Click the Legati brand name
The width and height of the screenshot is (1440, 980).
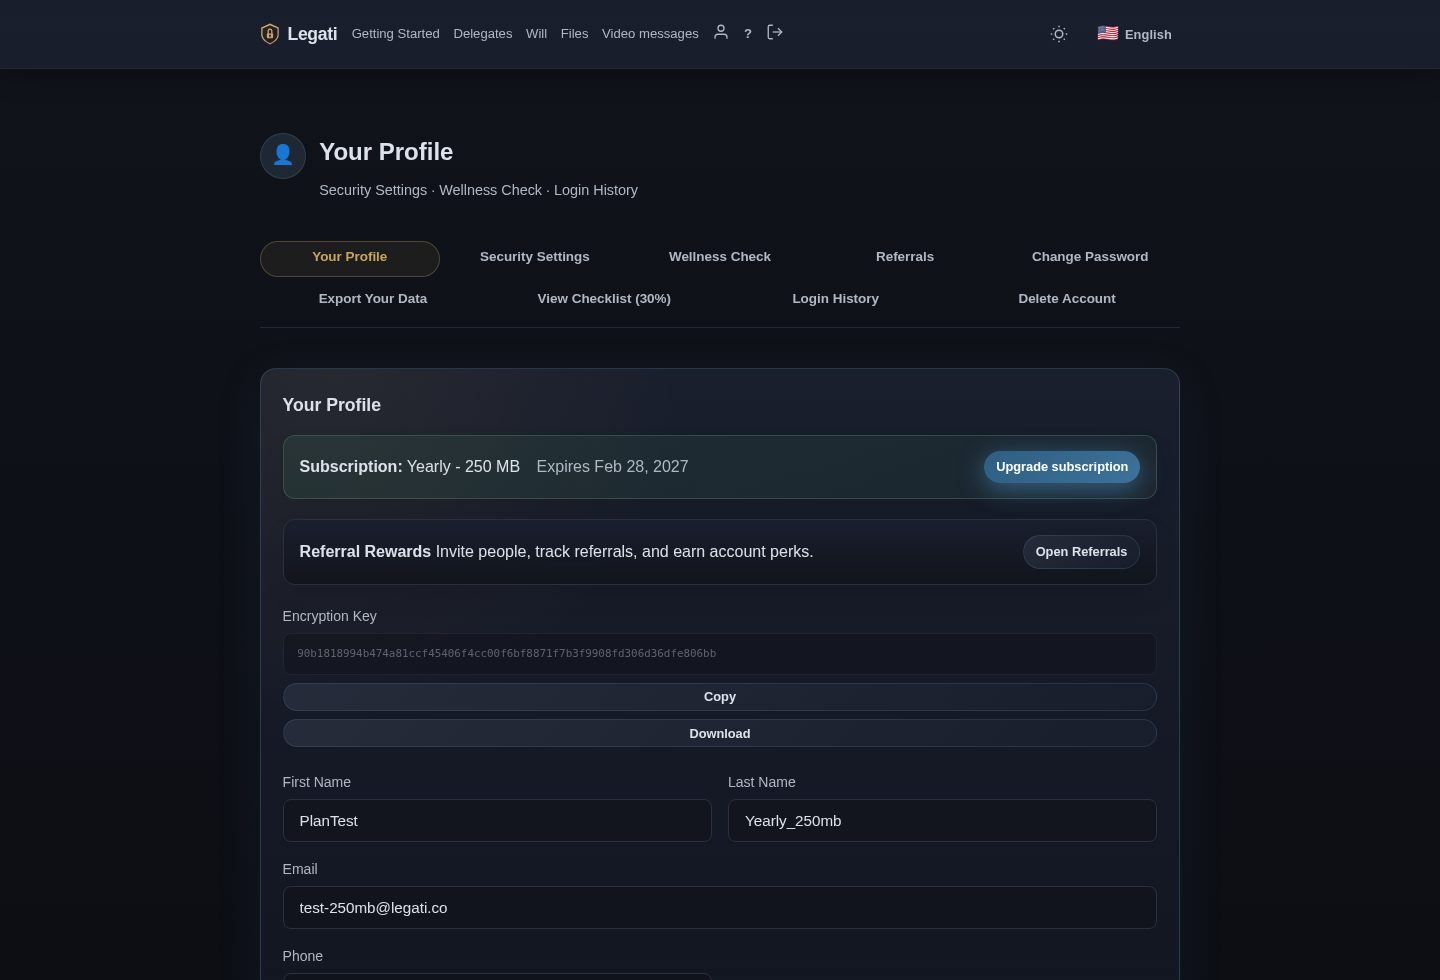click(x=312, y=34)
